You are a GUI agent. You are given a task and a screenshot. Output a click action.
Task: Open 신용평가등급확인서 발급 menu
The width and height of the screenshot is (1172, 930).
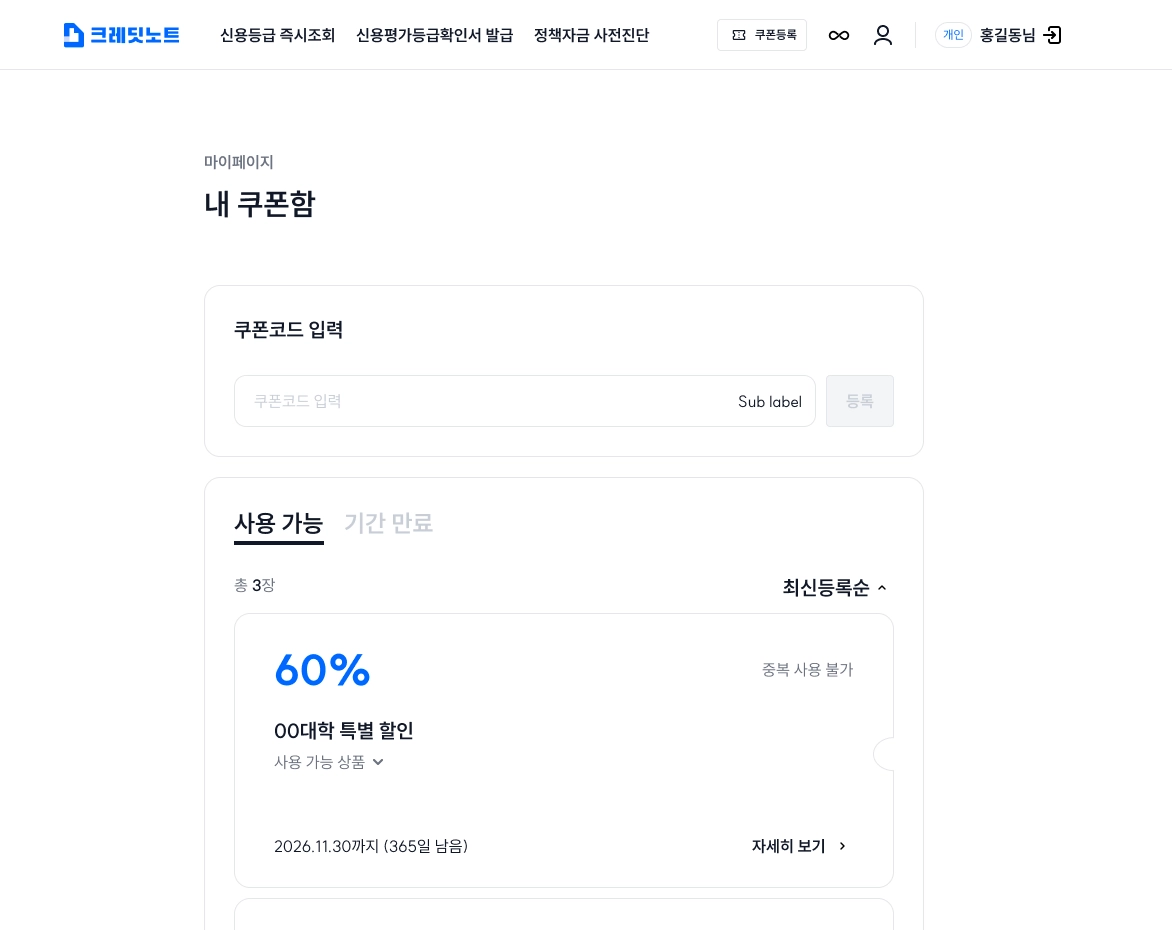434,35
